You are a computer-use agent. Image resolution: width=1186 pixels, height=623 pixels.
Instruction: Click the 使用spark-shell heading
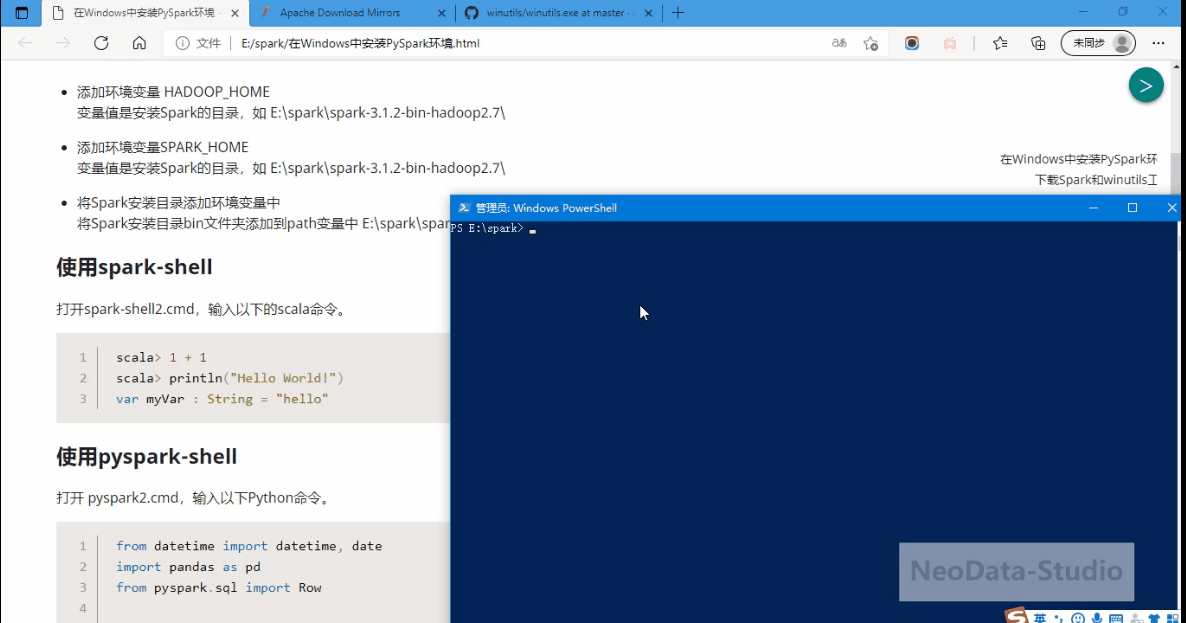coord(134,267)
